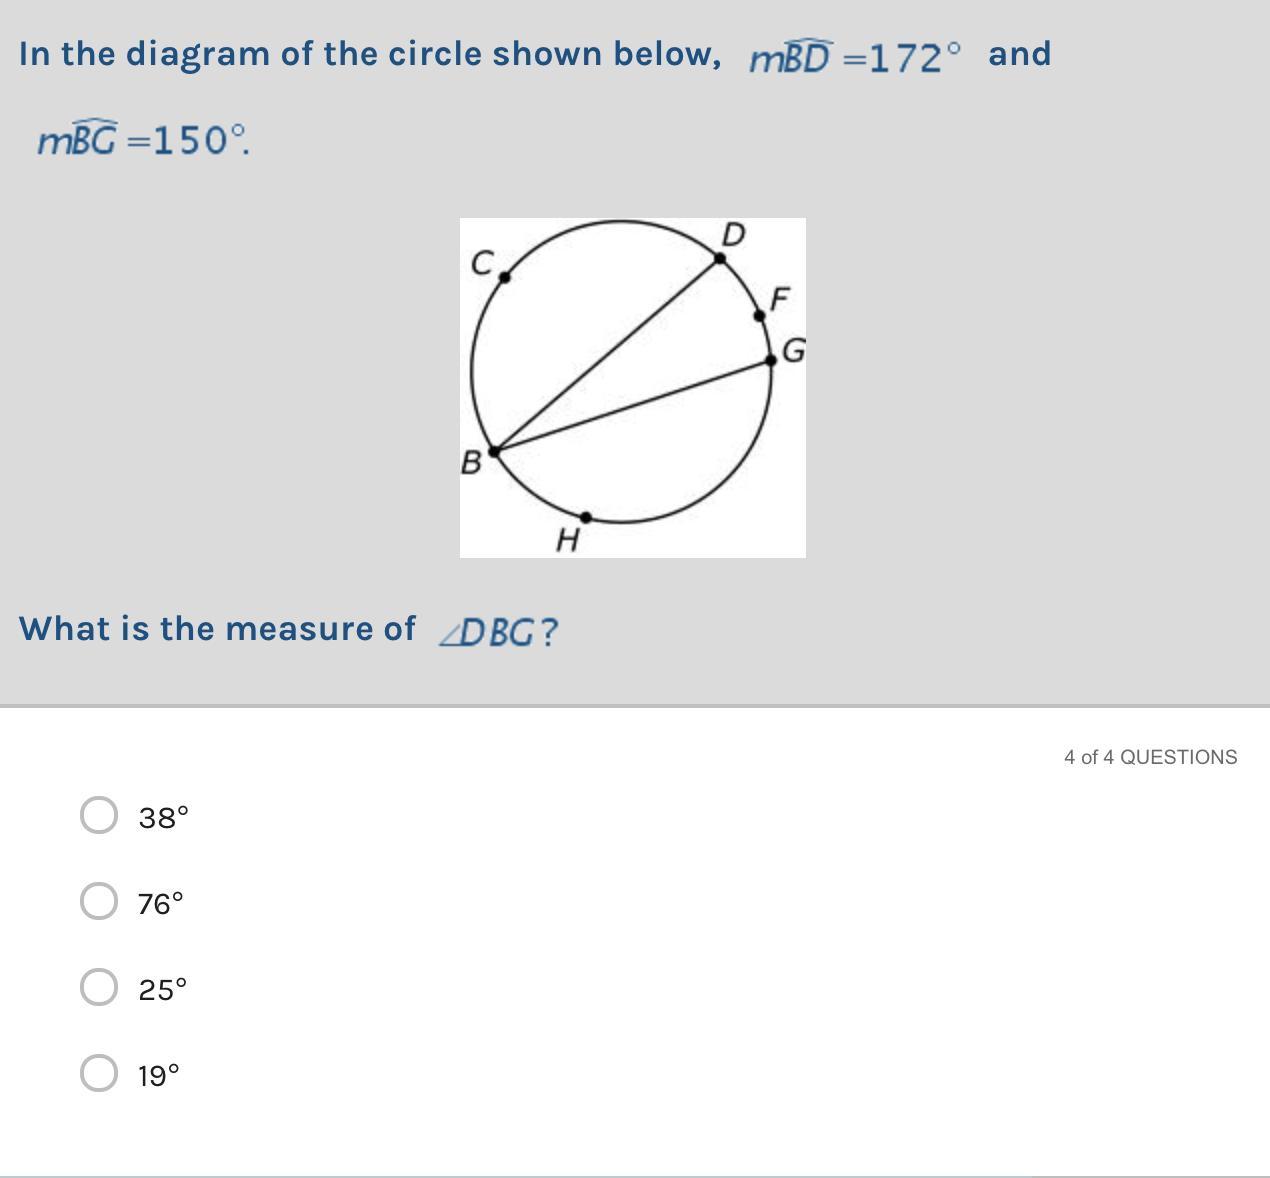
Task: Click the middle of chord BD
Action: (607, 354)
